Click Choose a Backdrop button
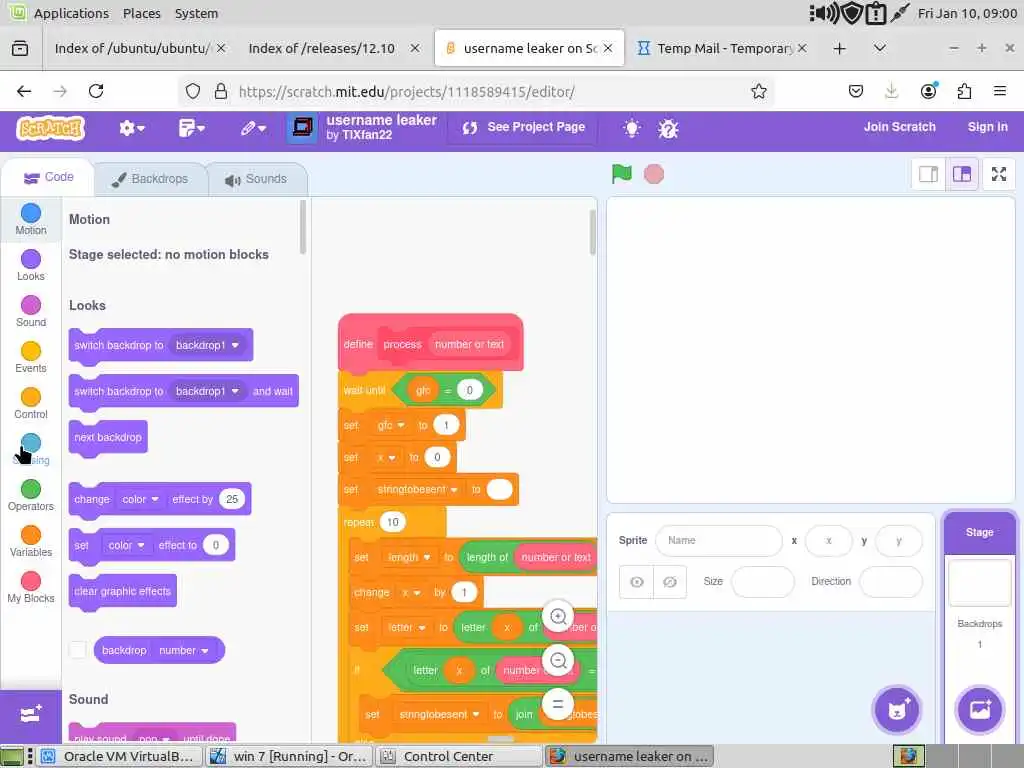1024x768 pixels. 979,709
